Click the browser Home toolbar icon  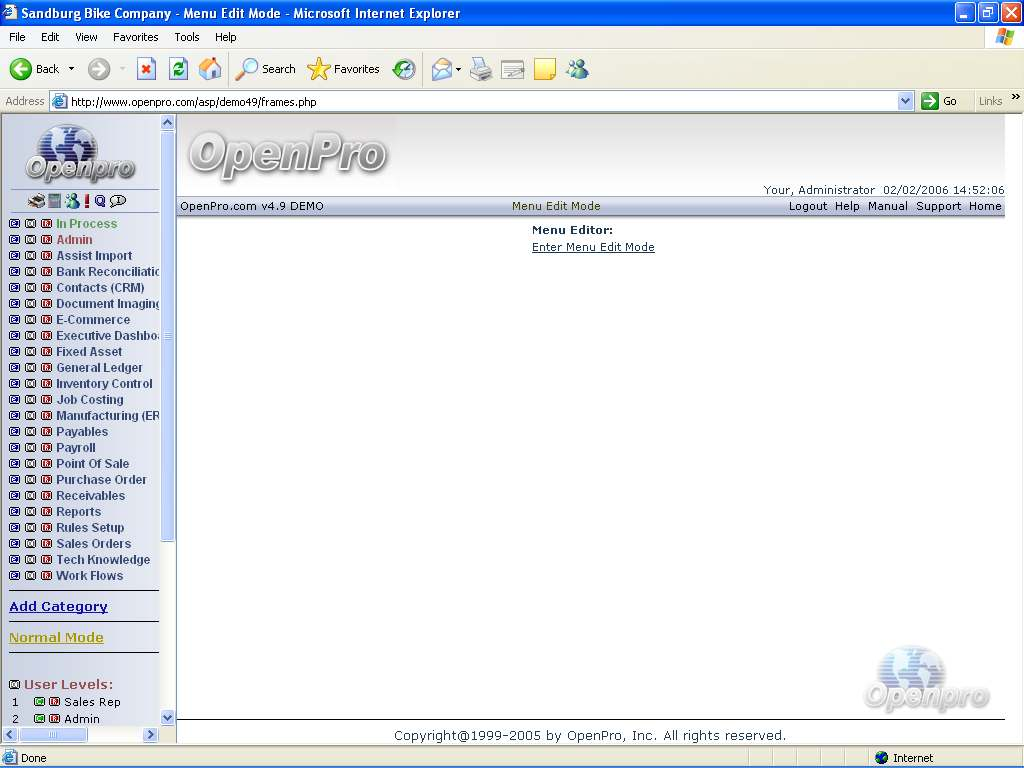[210, 69]
